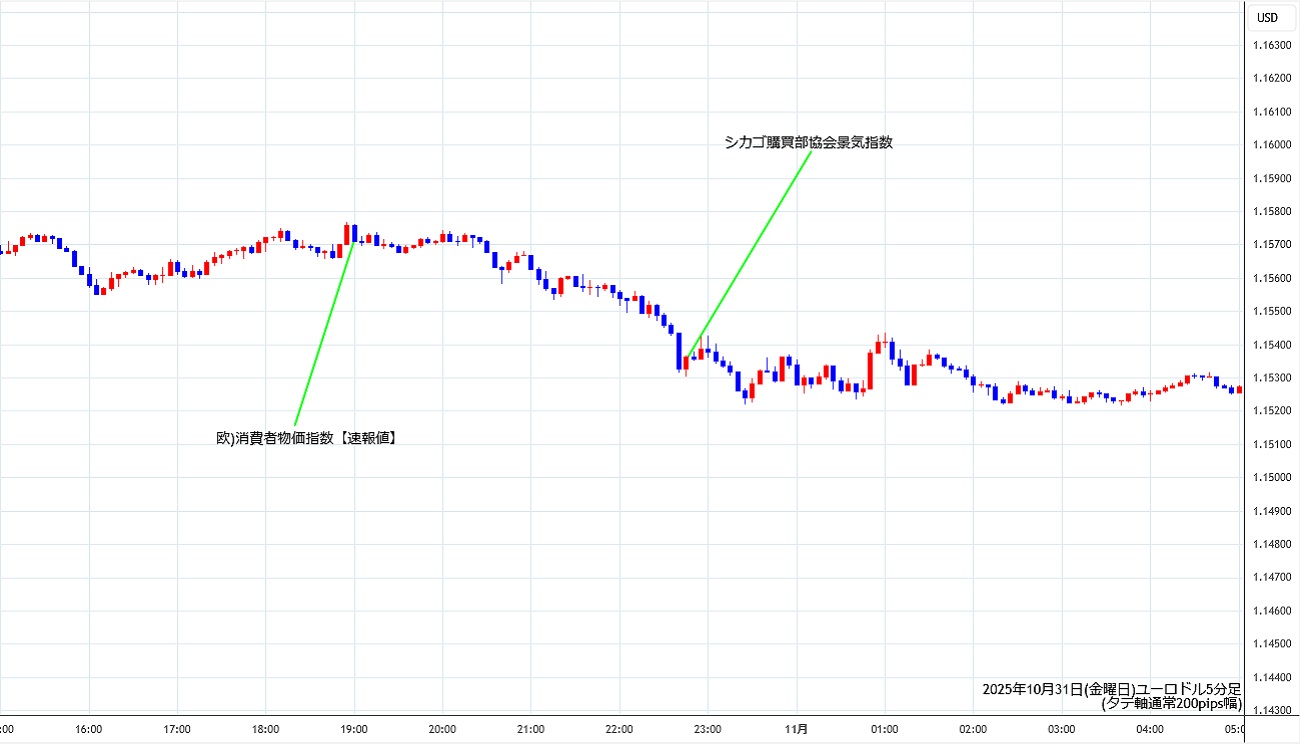Click the 11月 date marker on time axis
The width and height of the screenshot is (1300, 745).
tap(796, 729)
